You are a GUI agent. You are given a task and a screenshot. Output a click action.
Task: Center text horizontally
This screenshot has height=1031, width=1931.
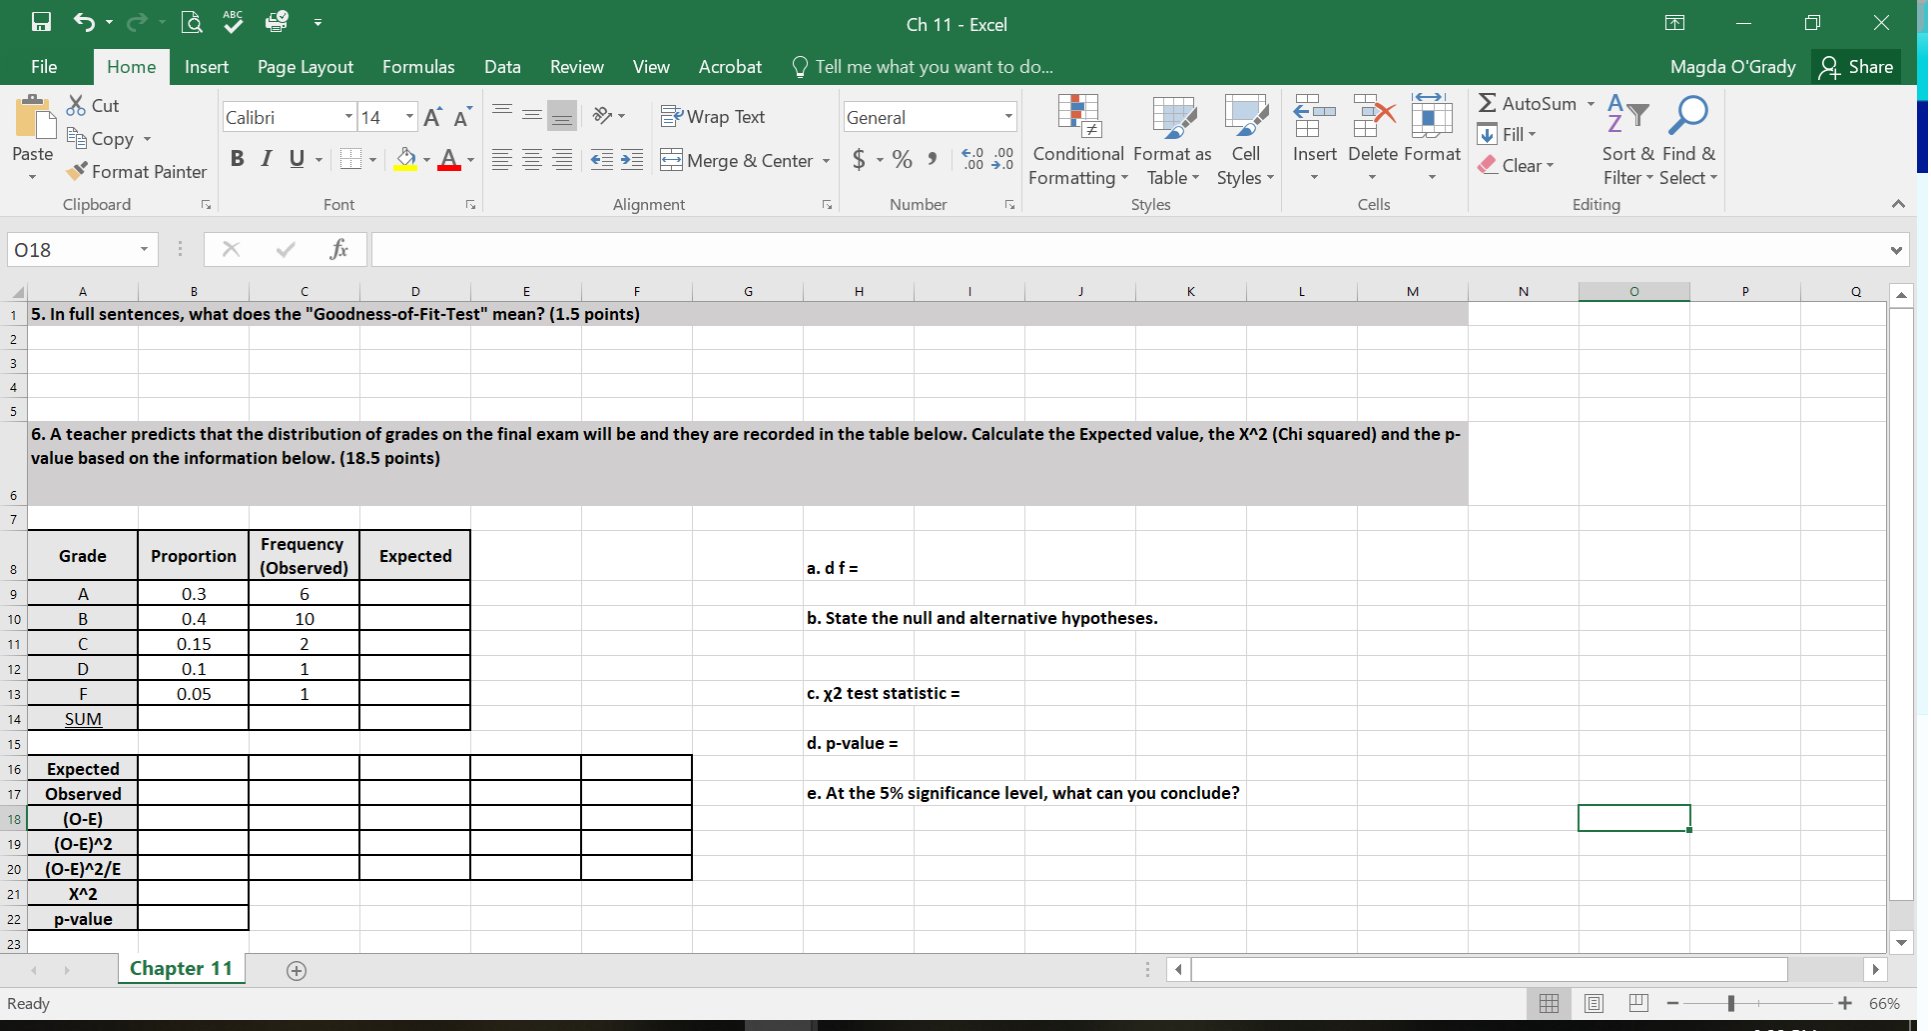[532, 160]
